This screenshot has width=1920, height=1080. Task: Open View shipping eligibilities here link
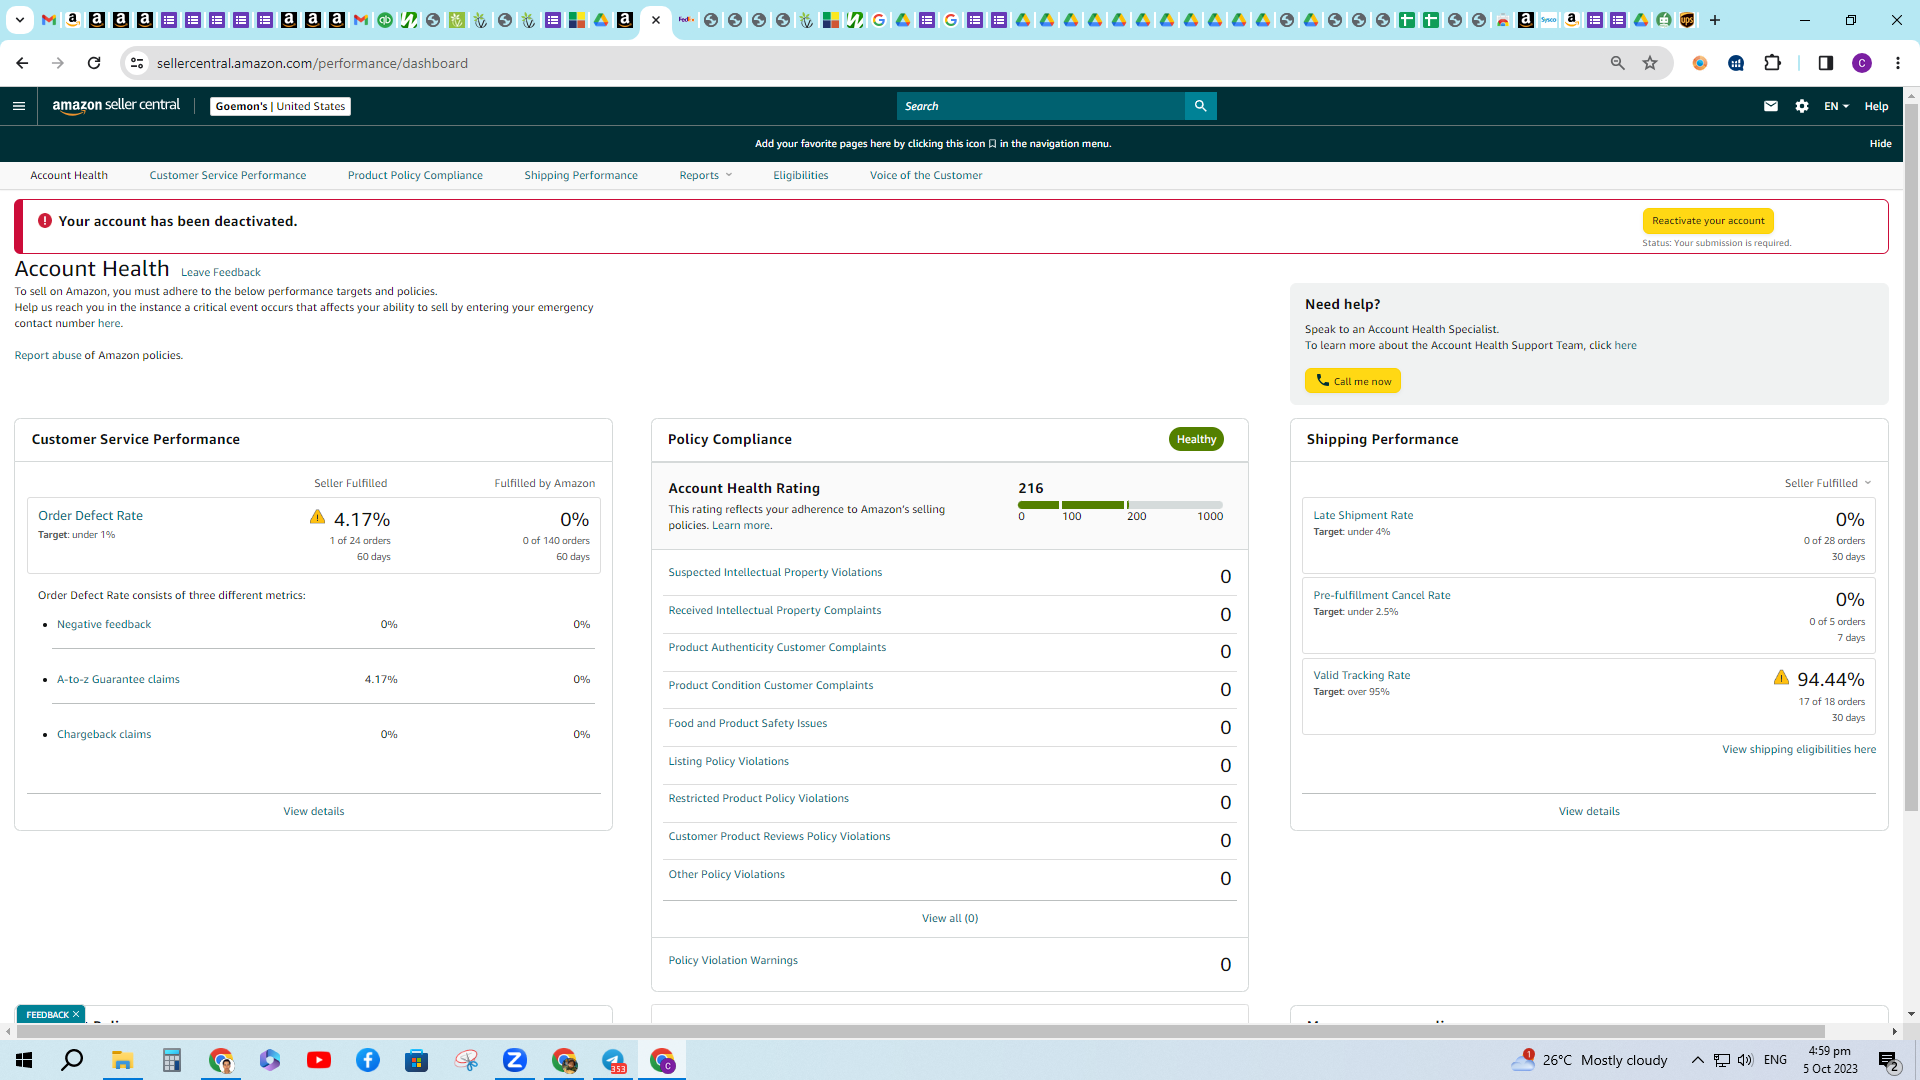point(1798,749)
